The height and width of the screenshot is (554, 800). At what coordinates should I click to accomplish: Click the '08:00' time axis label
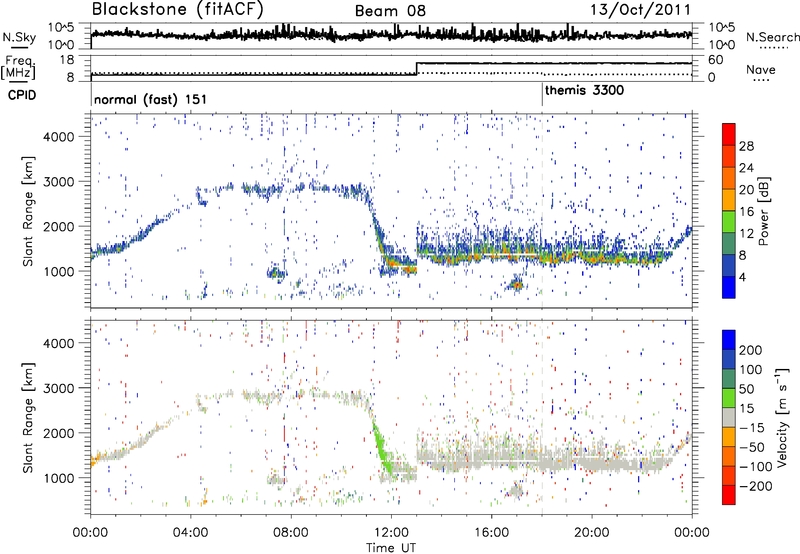pyautogui.click(x=290, y=533)
